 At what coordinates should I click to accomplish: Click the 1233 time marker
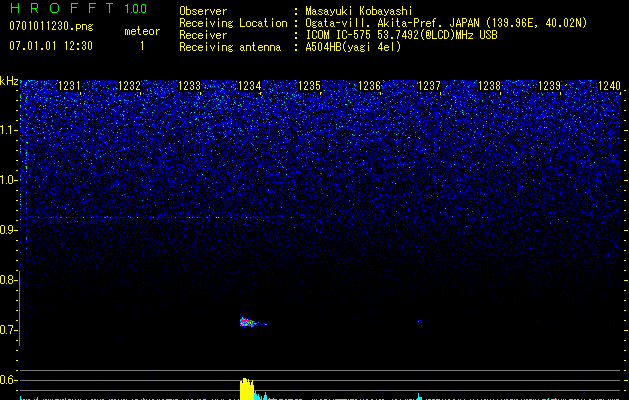coord(189,86)
